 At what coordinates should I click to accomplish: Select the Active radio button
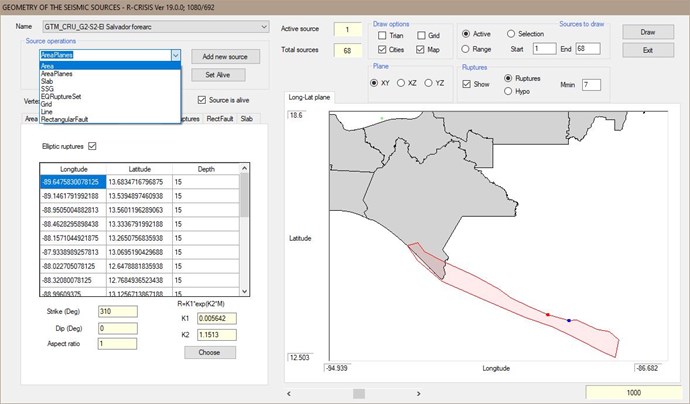[x=466, y=34]
